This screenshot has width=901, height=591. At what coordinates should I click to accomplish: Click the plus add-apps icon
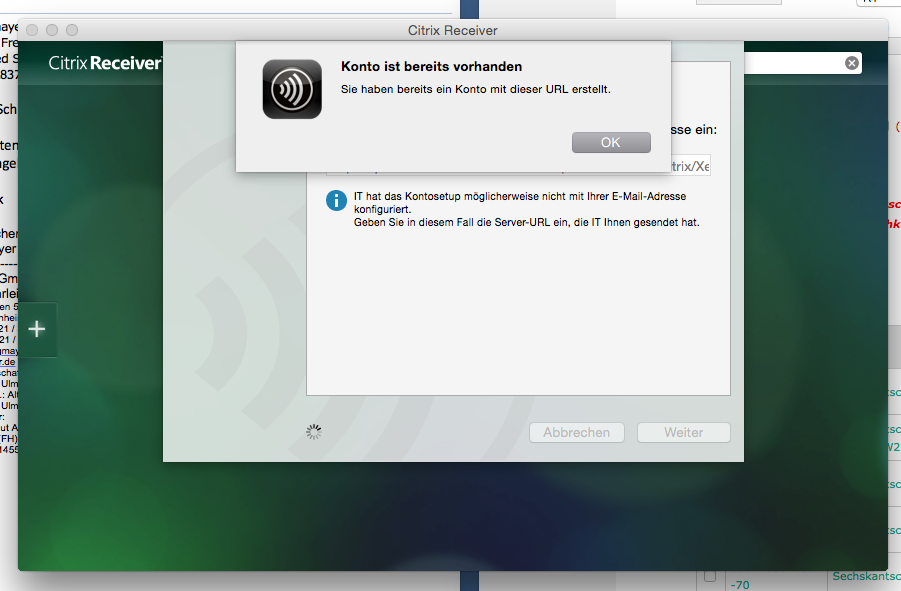pyautogui.click(x=37, y=329)
